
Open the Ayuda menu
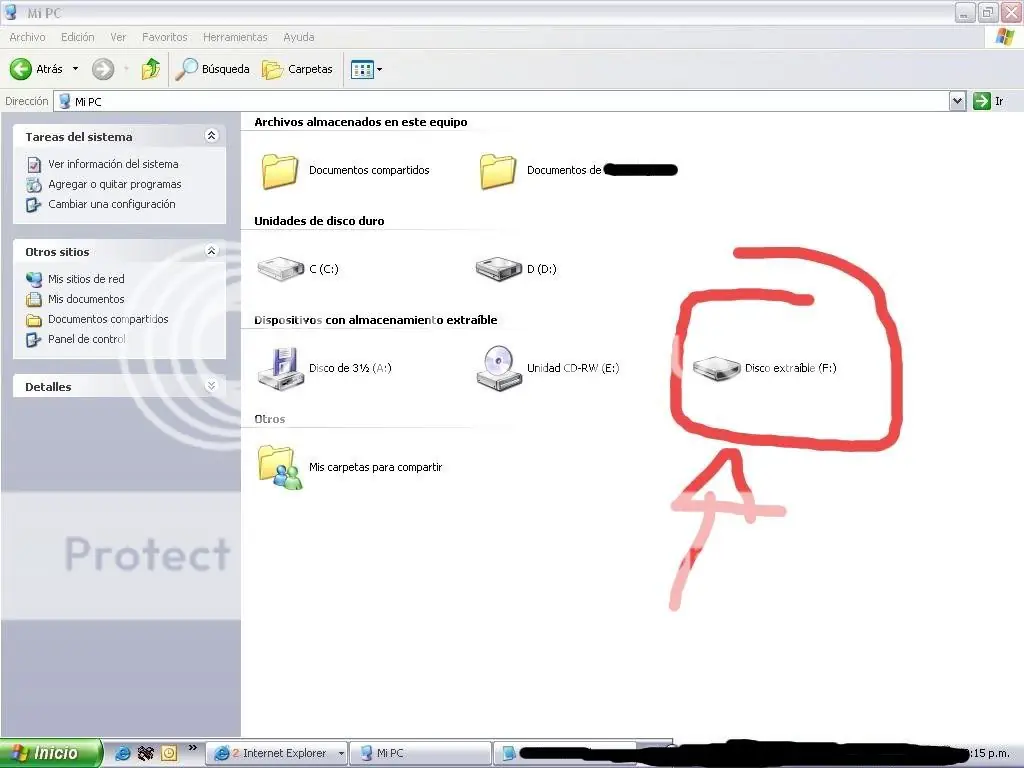pos(298,37)
